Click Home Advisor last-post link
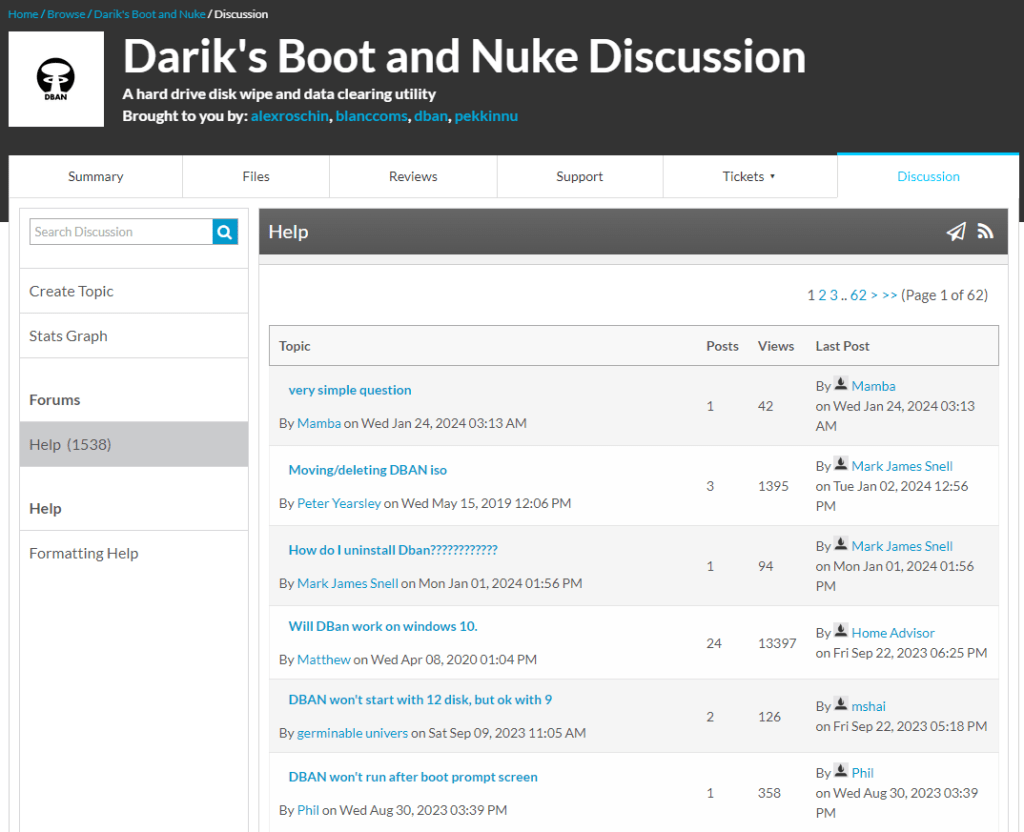Viewport: 1024px width, 832px height. [x=893, y=633]
